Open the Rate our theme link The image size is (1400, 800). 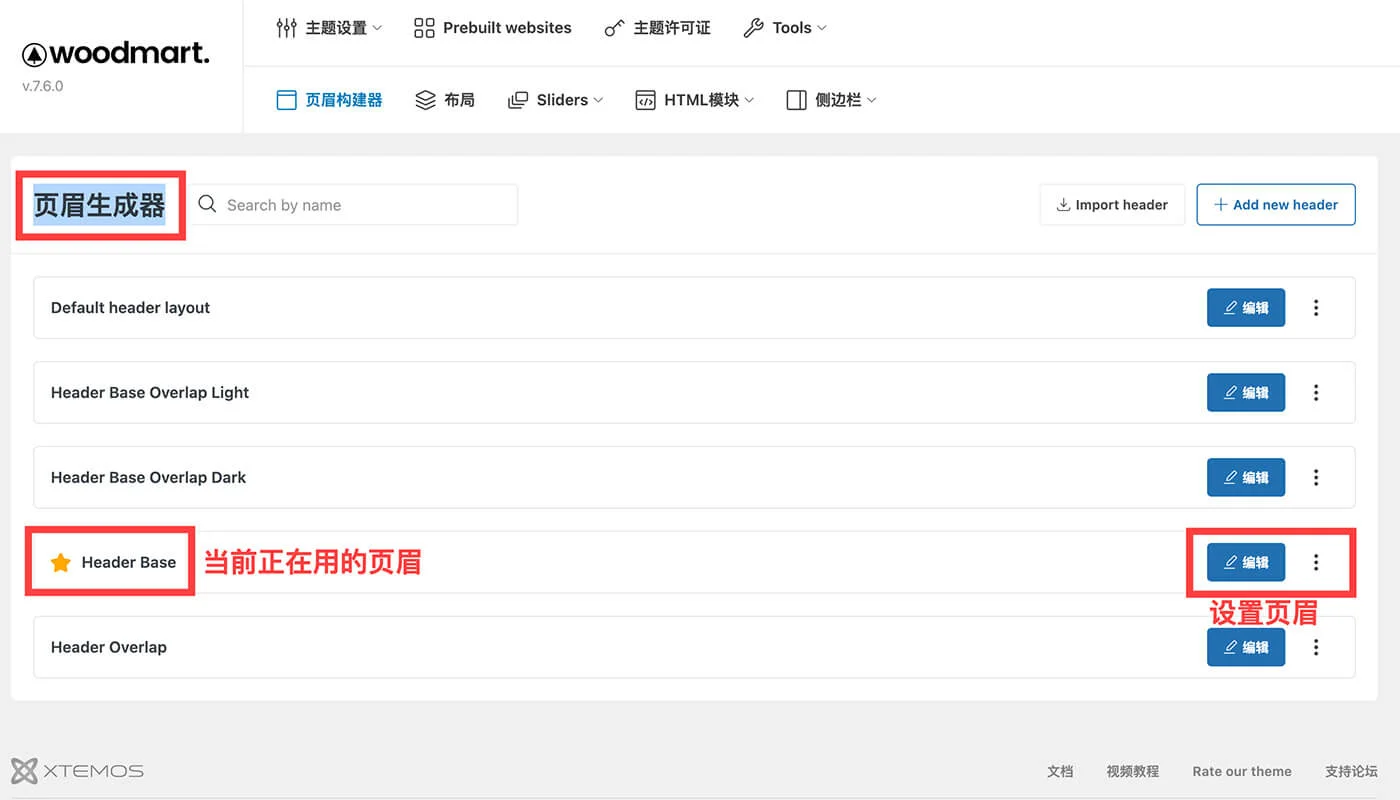tap(1242, 771)
